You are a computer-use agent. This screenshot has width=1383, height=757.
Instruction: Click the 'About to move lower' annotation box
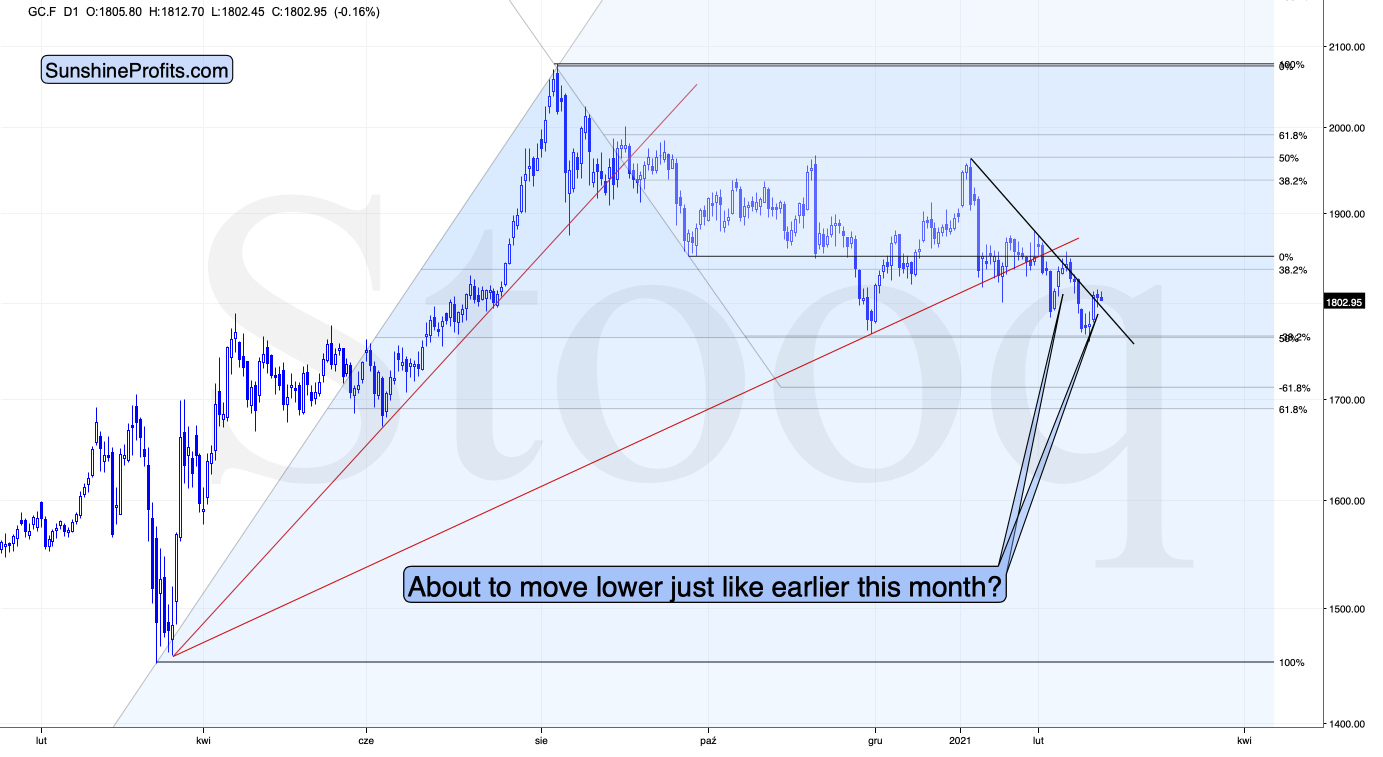tap(705, 586)
